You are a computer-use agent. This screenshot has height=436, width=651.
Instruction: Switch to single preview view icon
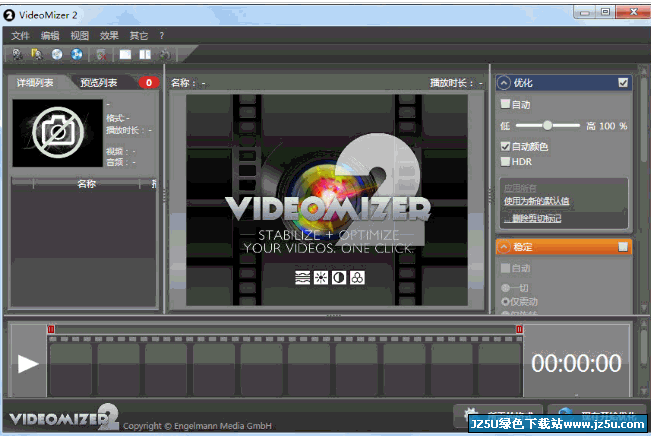(x=125, y=54)
